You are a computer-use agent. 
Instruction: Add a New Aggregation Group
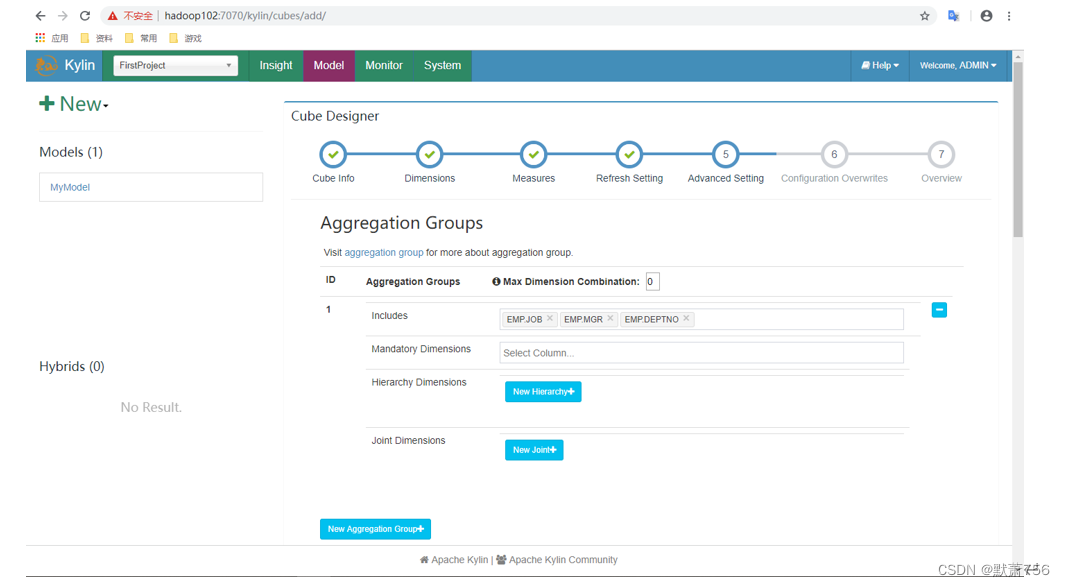click(375, 529)
